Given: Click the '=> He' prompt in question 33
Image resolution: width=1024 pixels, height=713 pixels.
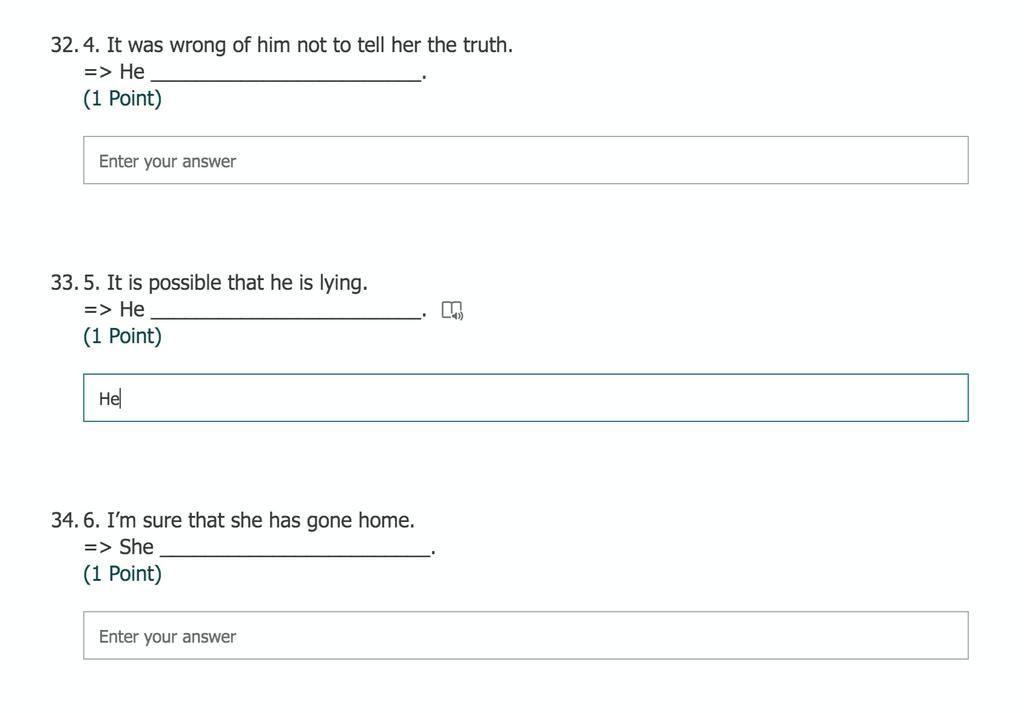Looking at the screenshot, I should point(114,309).
